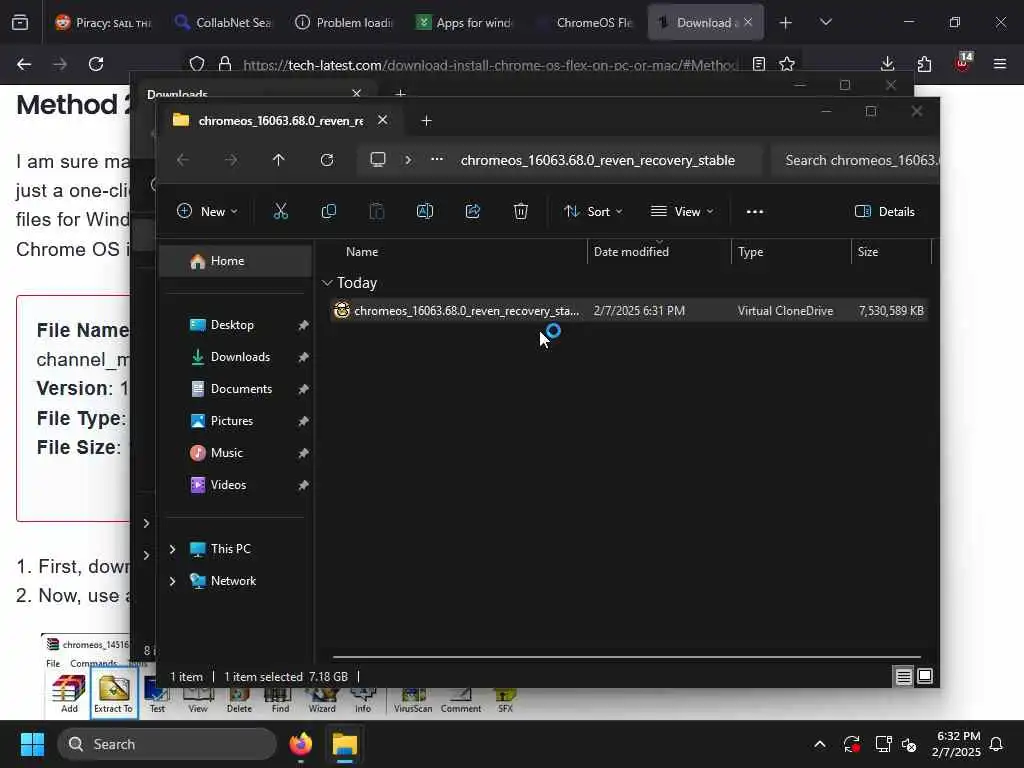Navigate back in File Explorer

(182, 160)
